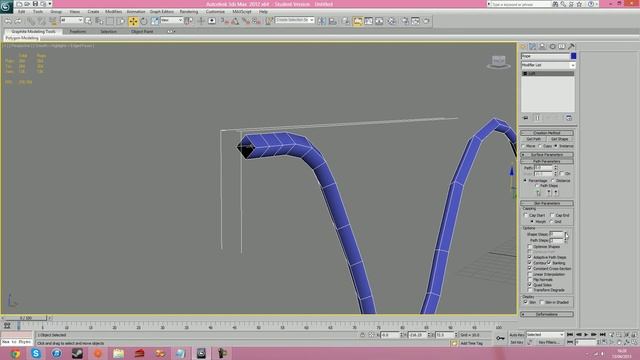This screenshot has height=360, width=640.
Task: Click the Redo arrow in main toolbar
Action: point(18,21)
